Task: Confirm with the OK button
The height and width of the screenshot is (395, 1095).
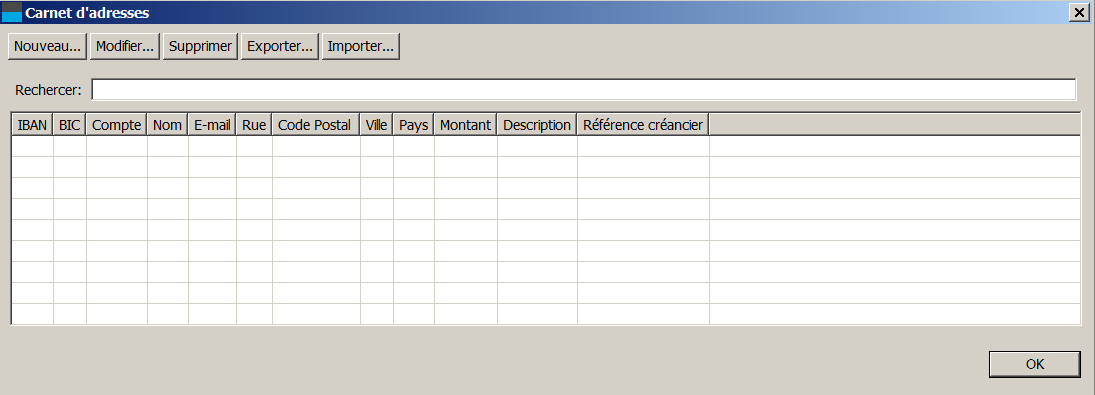Action: point(1035,364)
